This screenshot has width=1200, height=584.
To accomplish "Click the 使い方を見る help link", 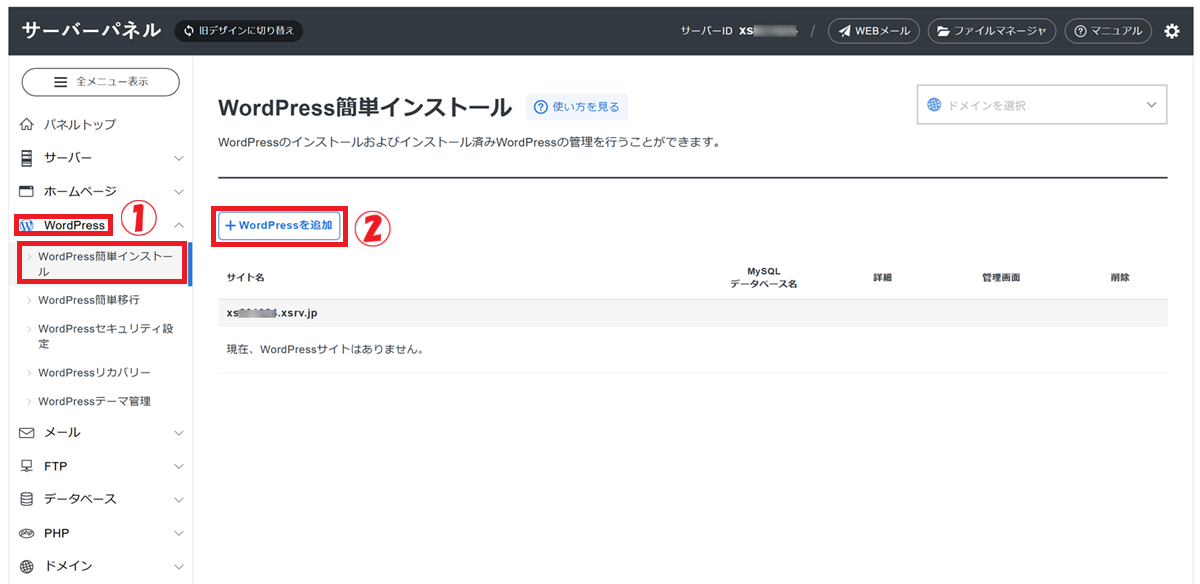I will tap(577, 107).
